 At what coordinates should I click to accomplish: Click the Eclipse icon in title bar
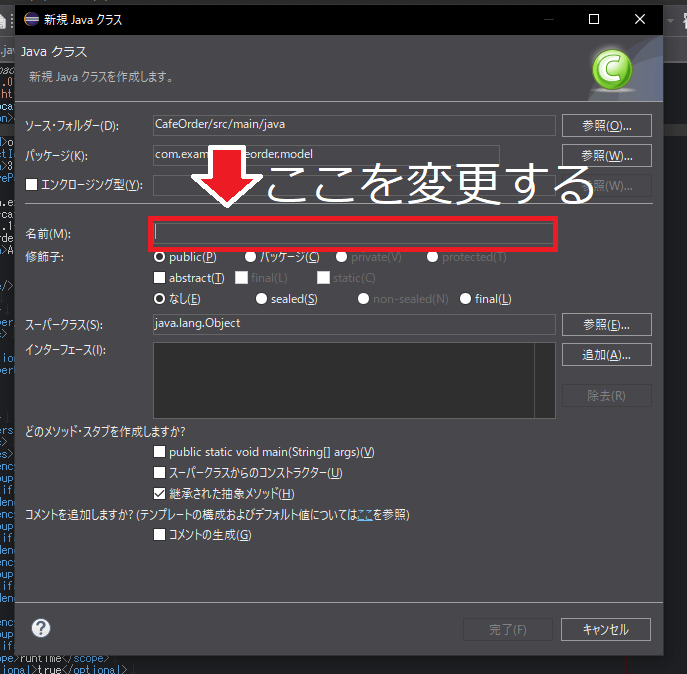pyautogui.click(x=29, y=19)
